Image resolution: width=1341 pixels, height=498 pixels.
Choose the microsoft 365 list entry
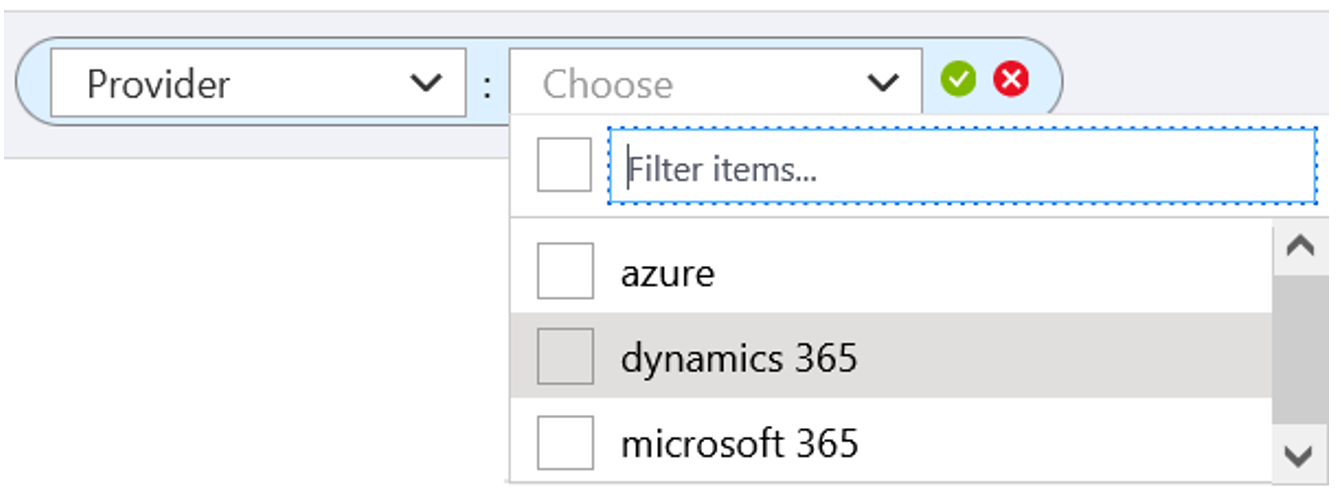click(739, 443)
